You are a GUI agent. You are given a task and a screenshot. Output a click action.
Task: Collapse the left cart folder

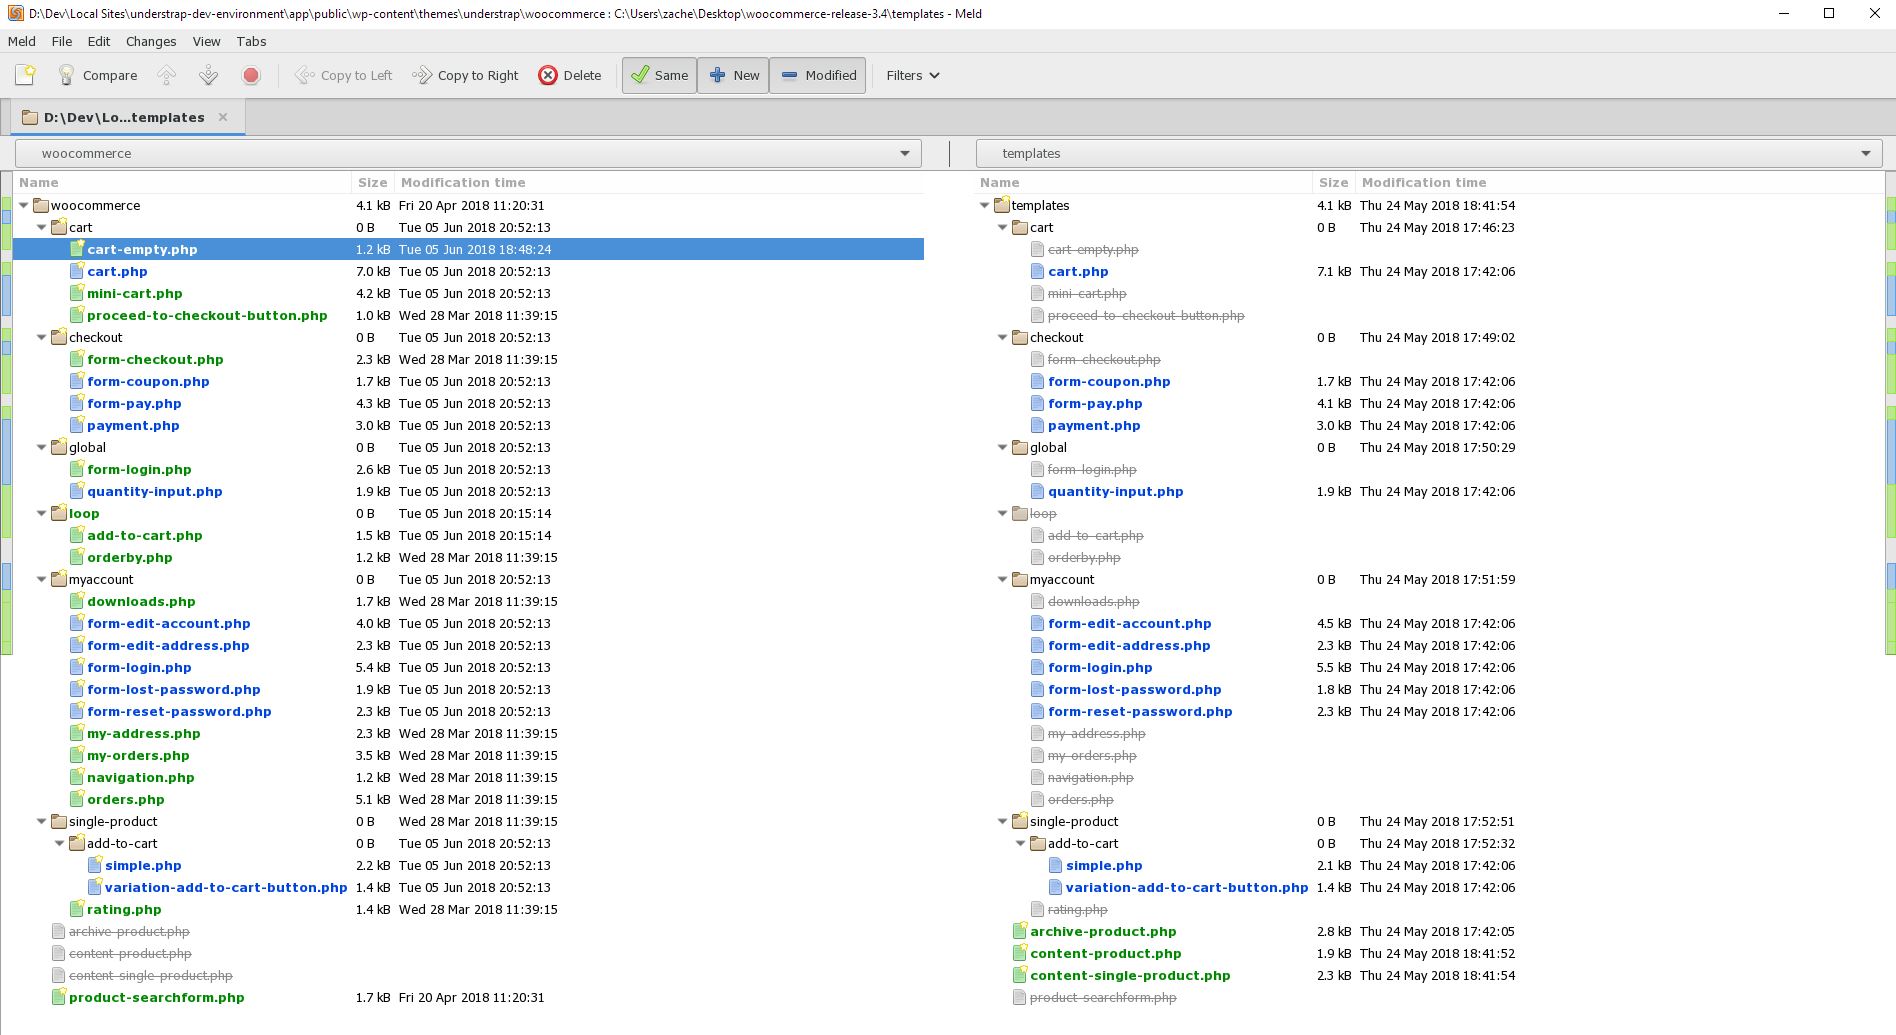tap(41, 227)
